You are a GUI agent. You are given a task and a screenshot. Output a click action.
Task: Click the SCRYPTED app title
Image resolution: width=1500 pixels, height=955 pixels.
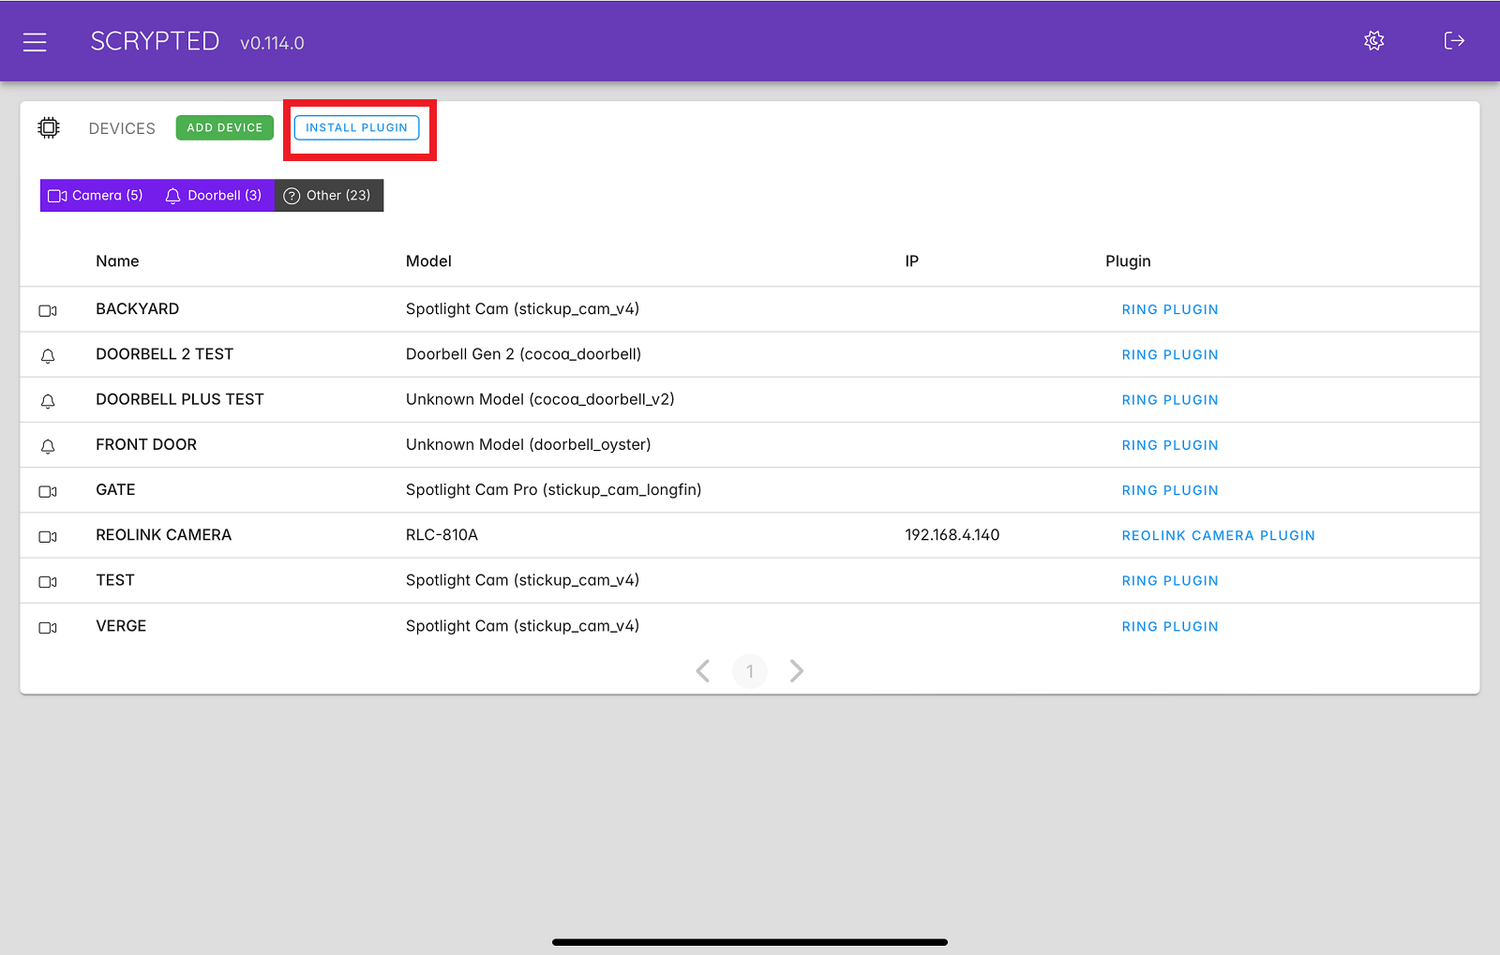coord(155,41)
